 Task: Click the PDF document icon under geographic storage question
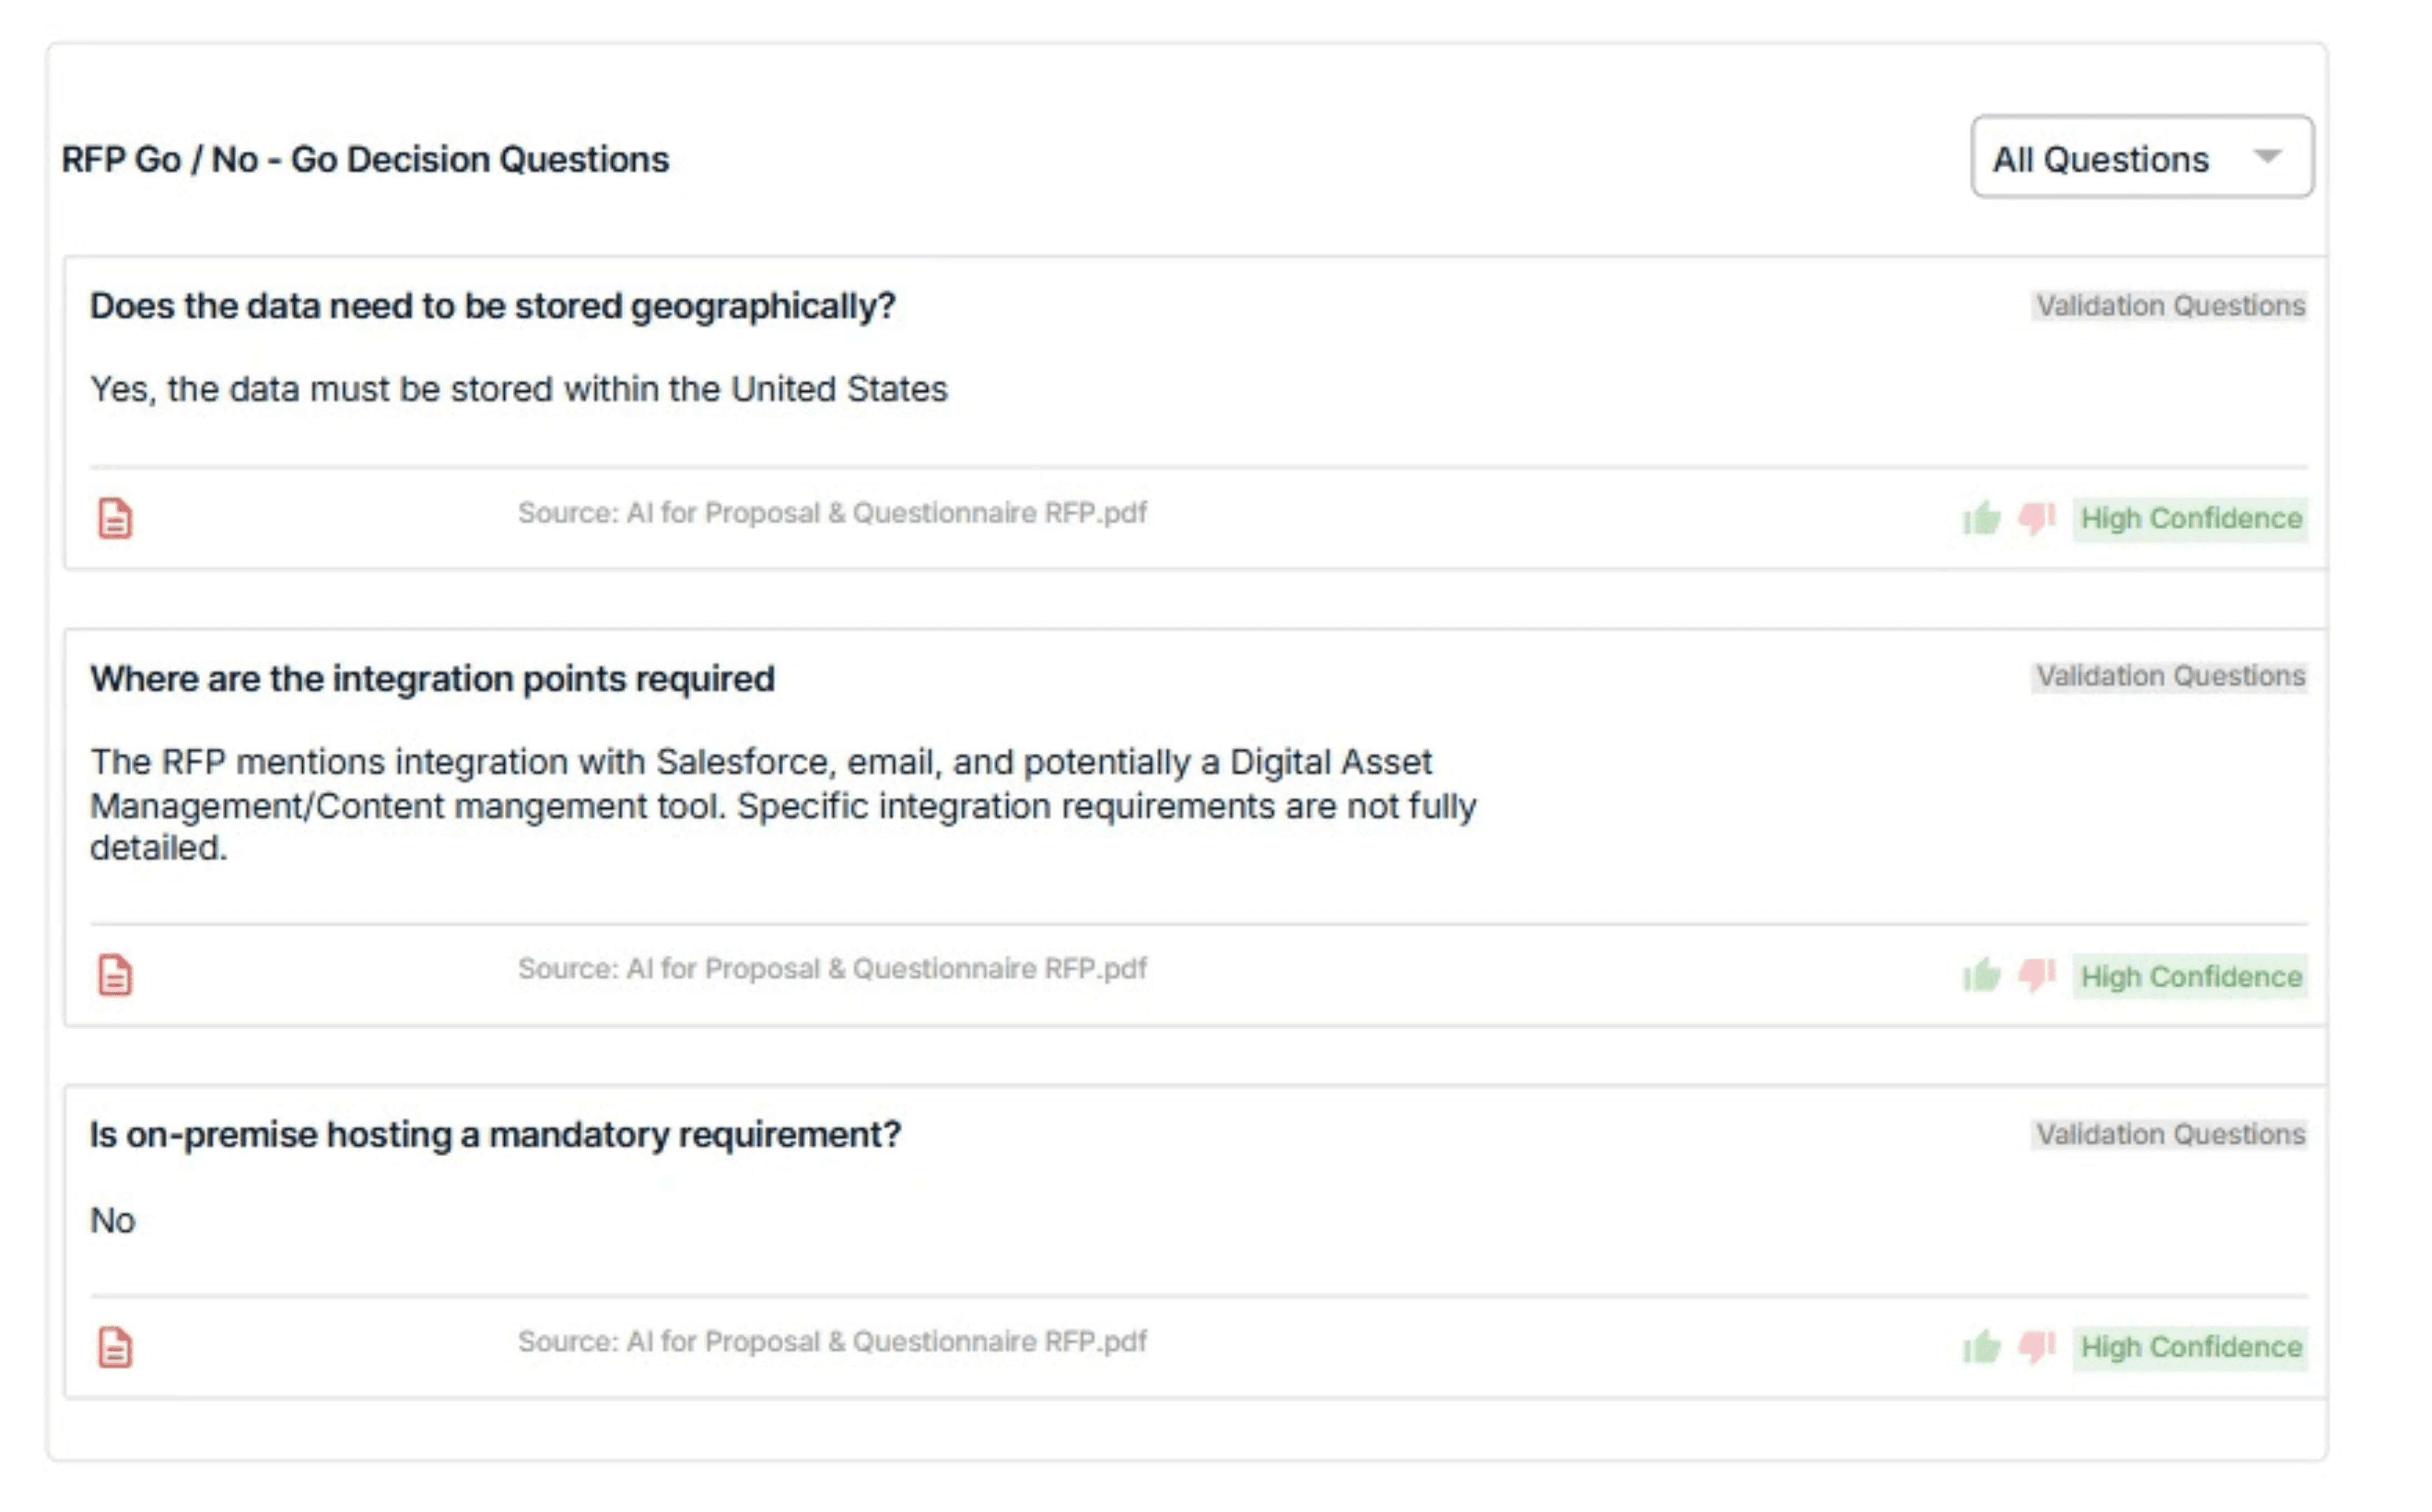tap(115, 519)
